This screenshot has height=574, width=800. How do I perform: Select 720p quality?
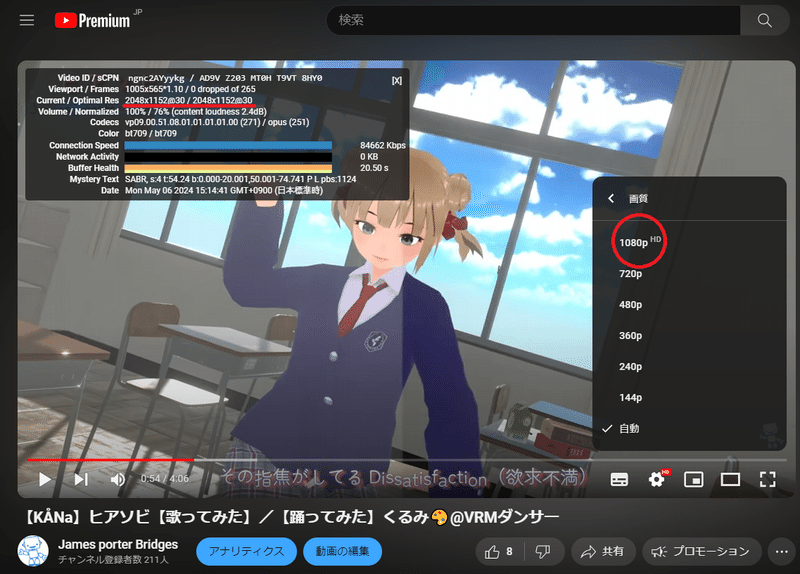click(689, 273)
